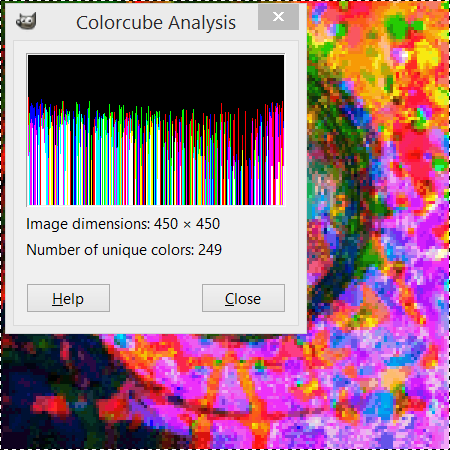Click the "Colorcube Analysis" window title

(x=156, y=23)
